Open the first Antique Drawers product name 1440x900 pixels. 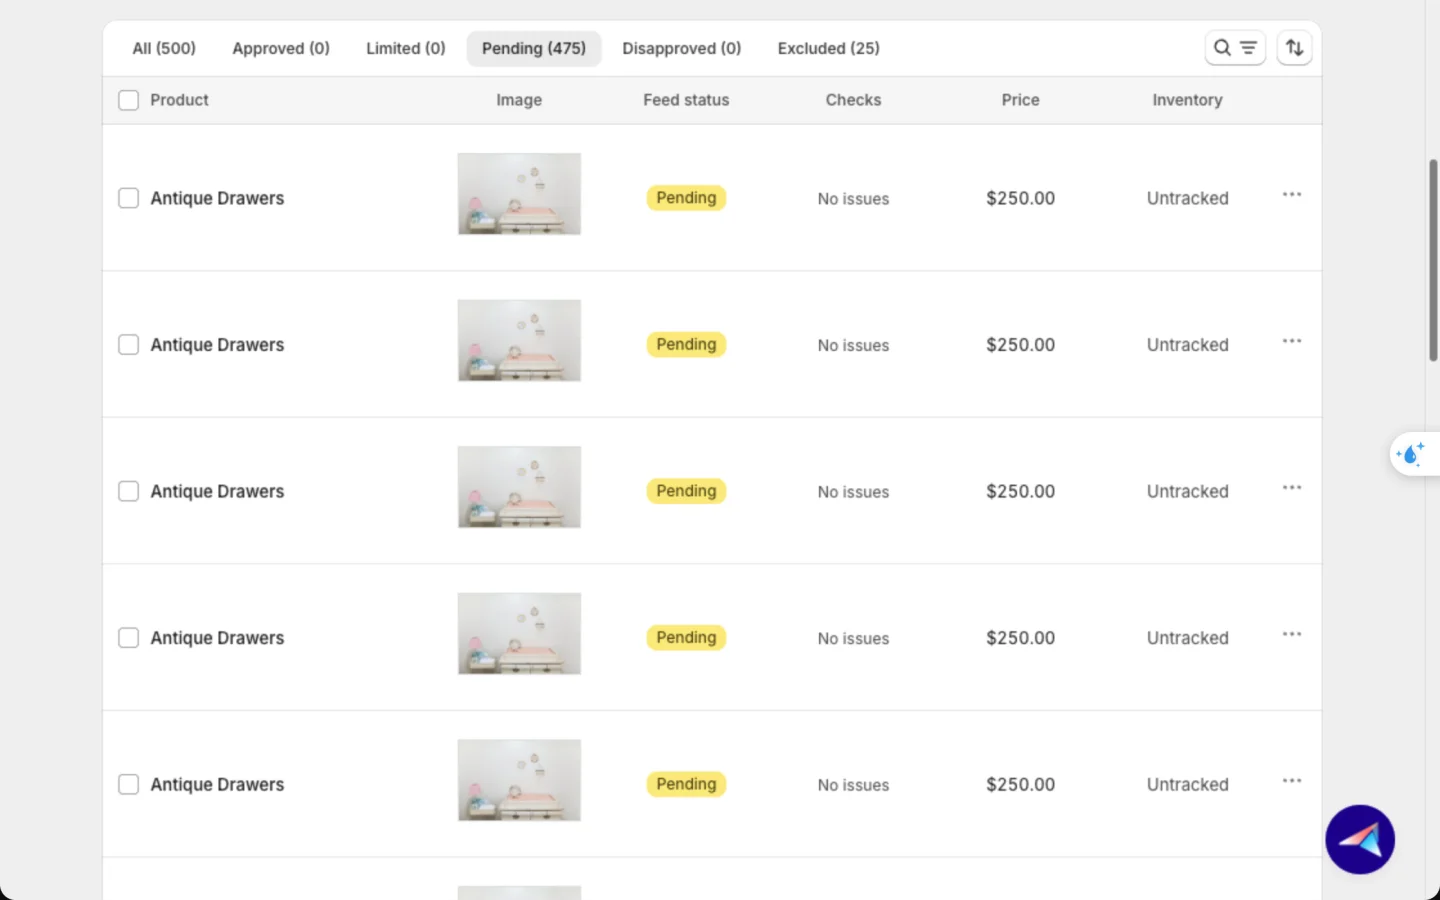point(217,198)
